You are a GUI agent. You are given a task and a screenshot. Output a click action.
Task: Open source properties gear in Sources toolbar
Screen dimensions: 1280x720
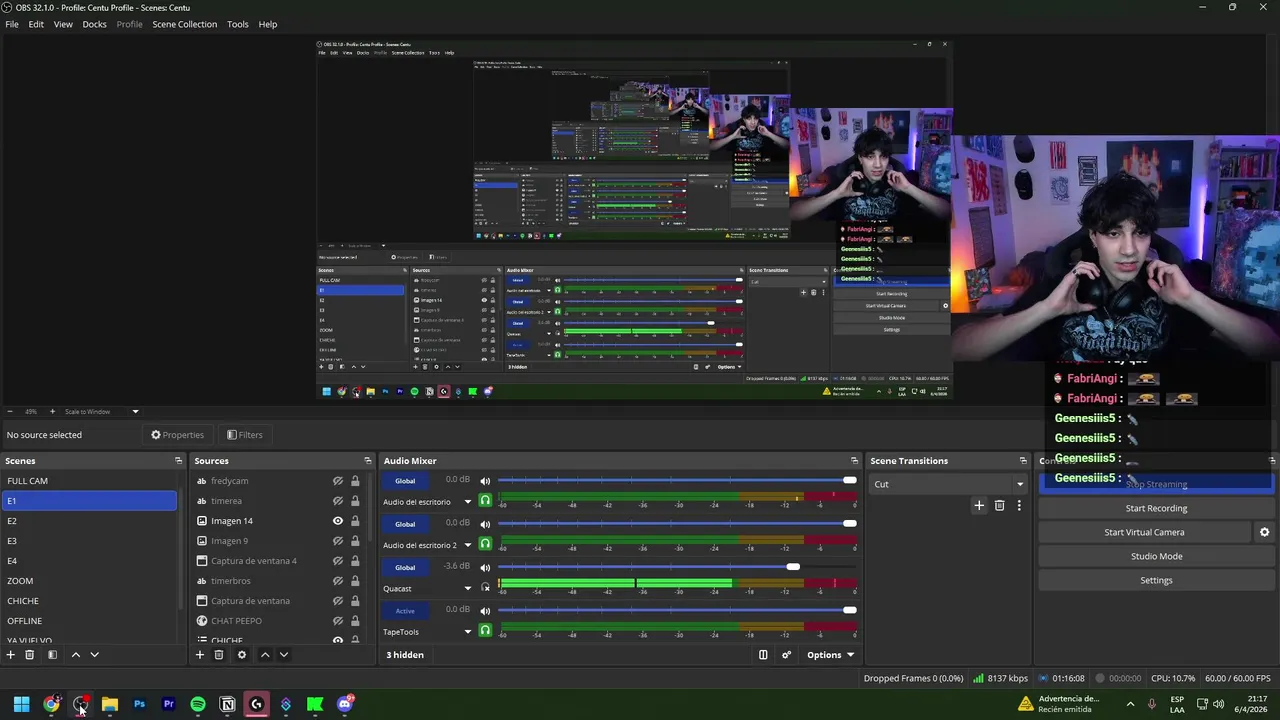pyautogui.click(x=241, y=655)
